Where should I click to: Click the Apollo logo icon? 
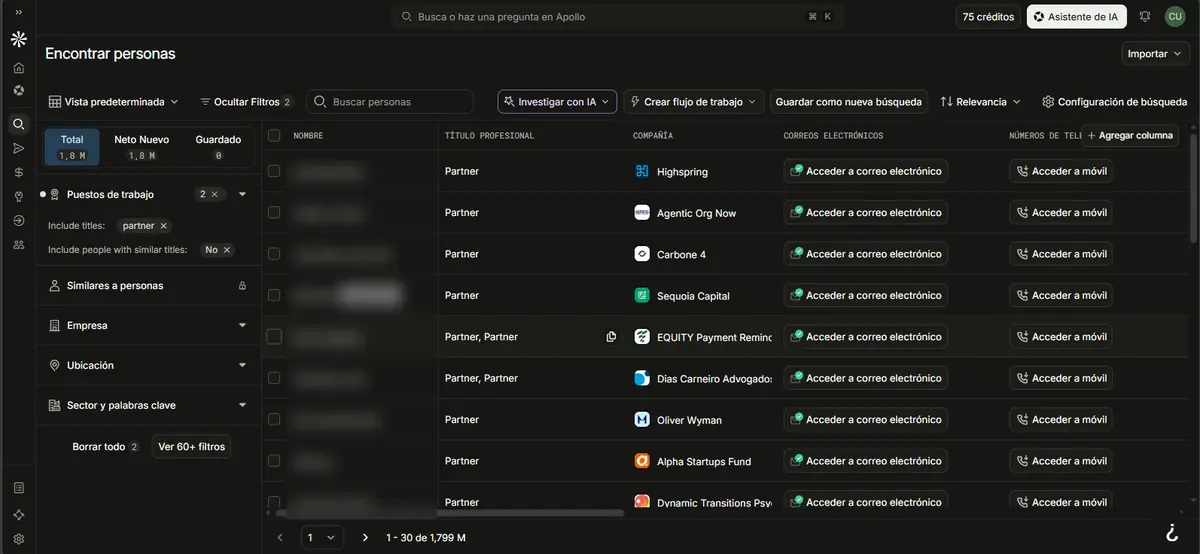click(x=18, y=40)
